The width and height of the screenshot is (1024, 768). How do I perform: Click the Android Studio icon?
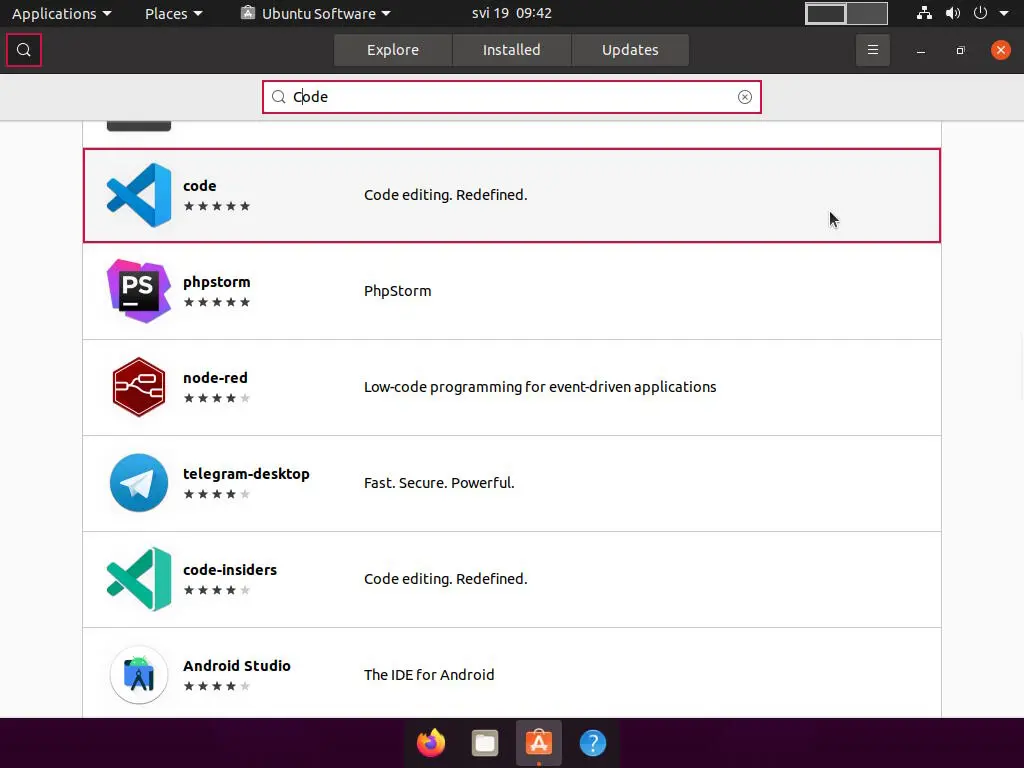(x=139, y=675)
